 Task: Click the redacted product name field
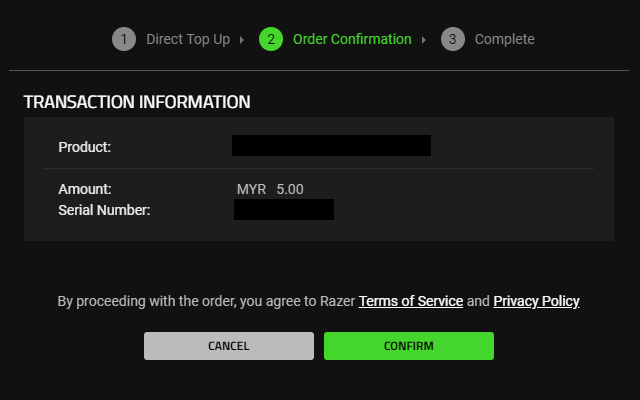(331, 145)
